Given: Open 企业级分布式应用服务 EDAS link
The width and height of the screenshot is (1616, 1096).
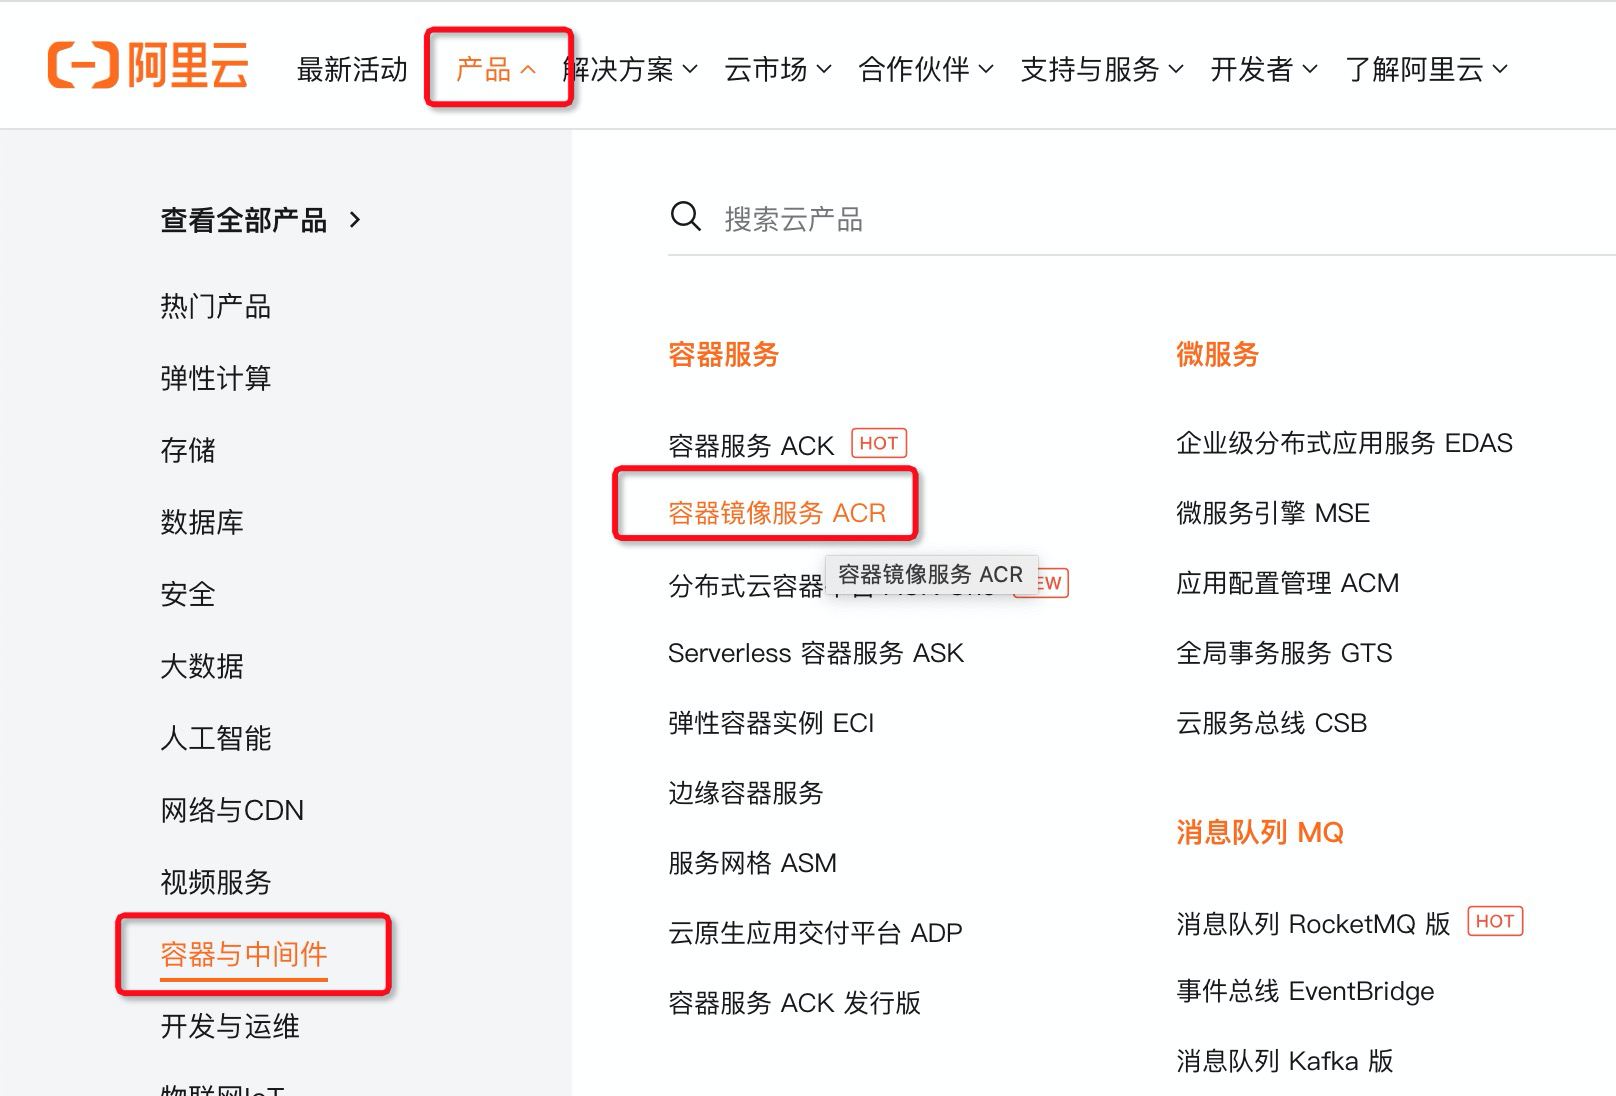Looking at the screenshot, I should coord(1344,443).
